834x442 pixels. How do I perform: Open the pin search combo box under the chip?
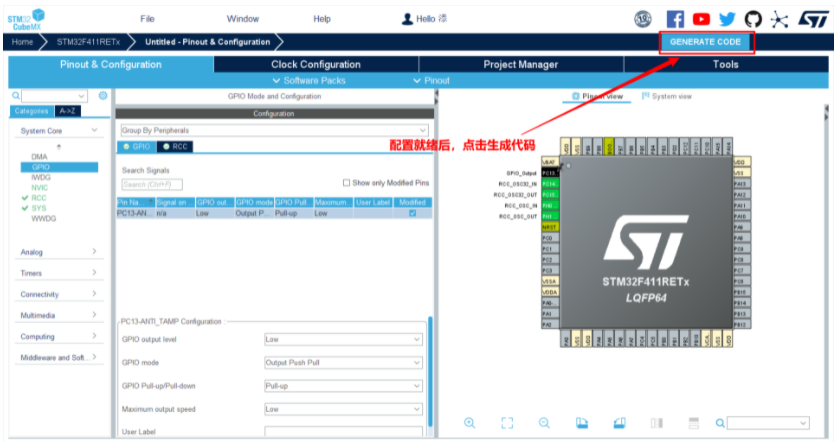768,423
